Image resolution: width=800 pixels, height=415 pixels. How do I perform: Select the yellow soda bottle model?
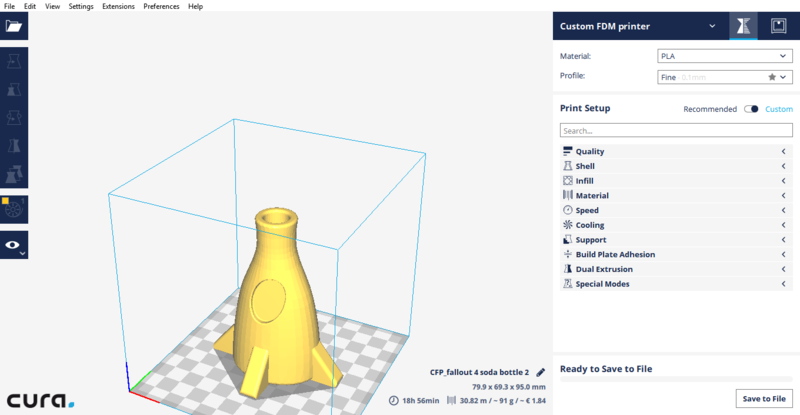click(x=276, y=306)
